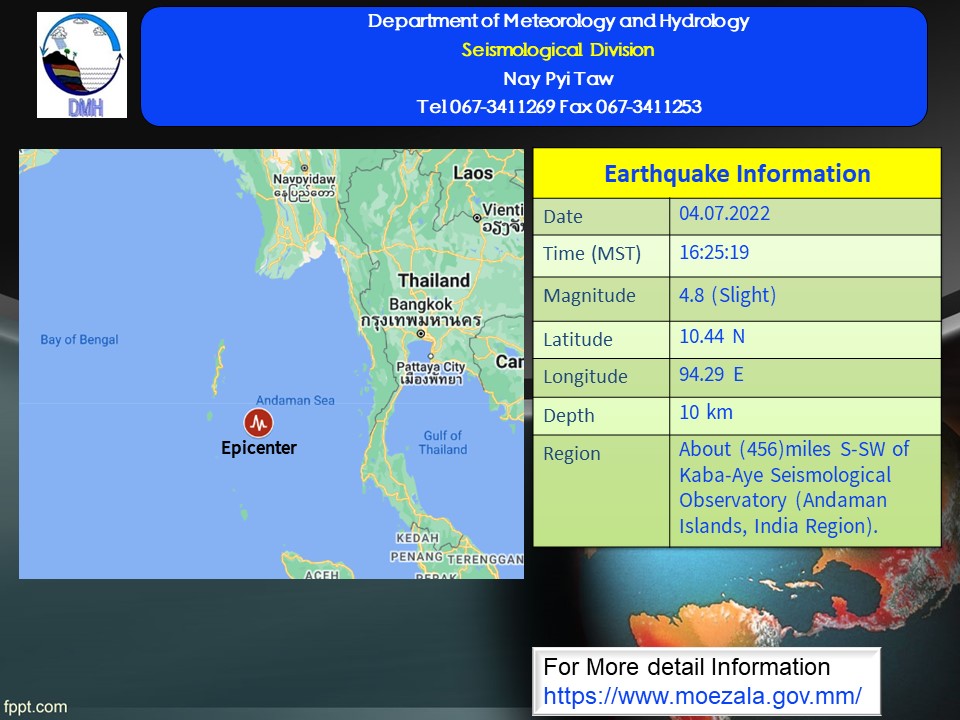Viewport: 960px width, 720px height.
Task: Click the time value '16:25:19'
Action: pos(714,252)
